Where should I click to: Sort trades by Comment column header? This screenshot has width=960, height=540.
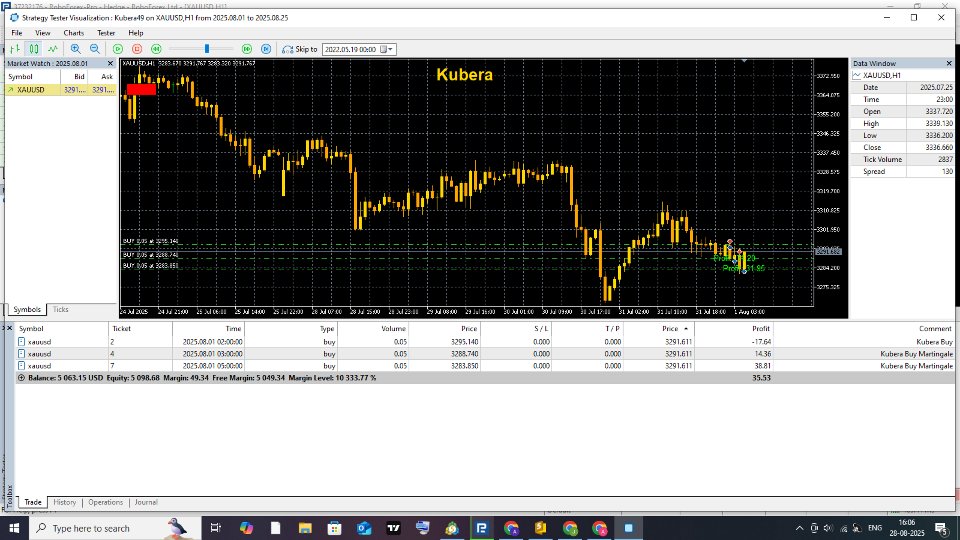pos(864,329)
